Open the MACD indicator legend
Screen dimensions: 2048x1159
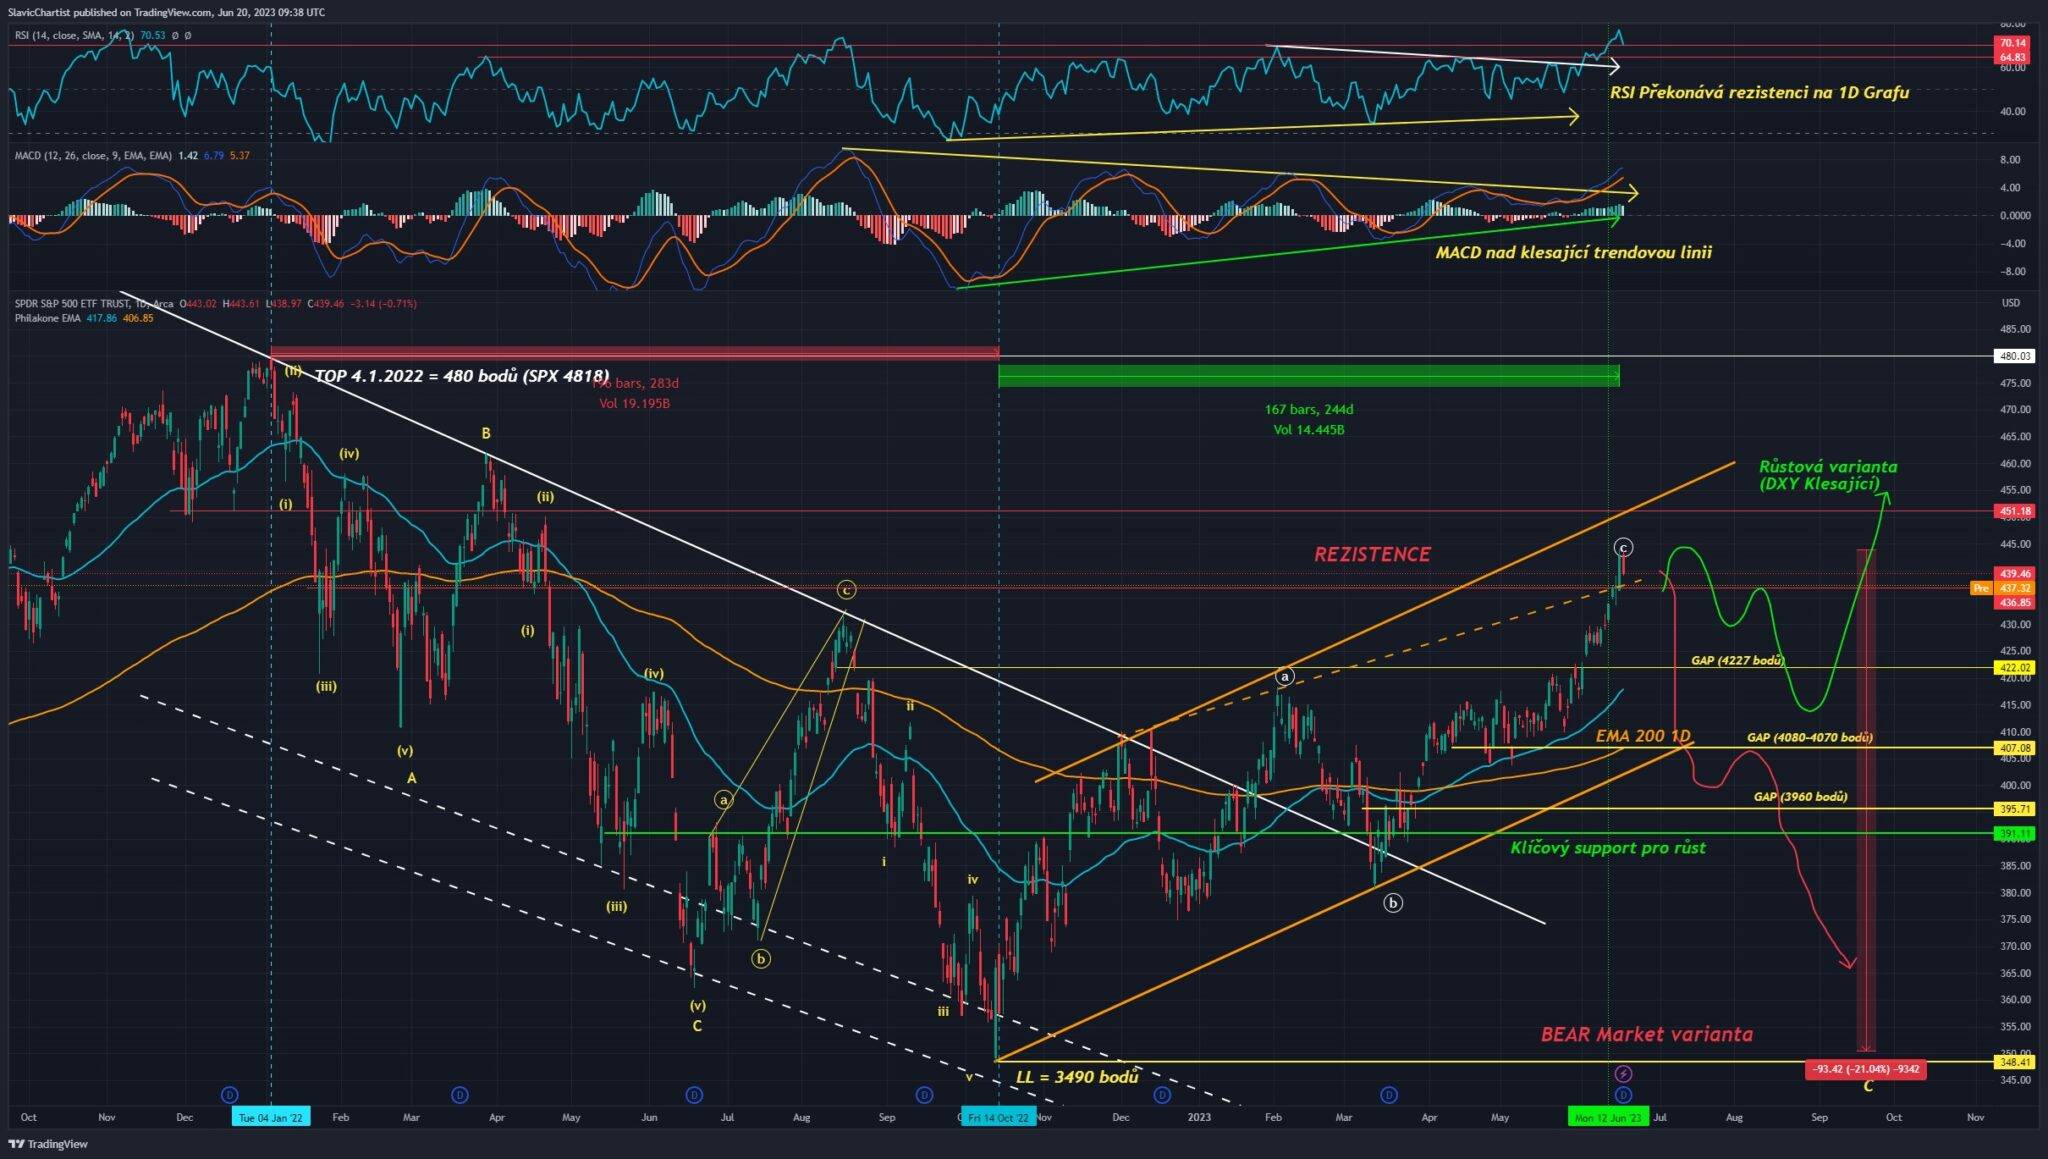click(131, 156)
